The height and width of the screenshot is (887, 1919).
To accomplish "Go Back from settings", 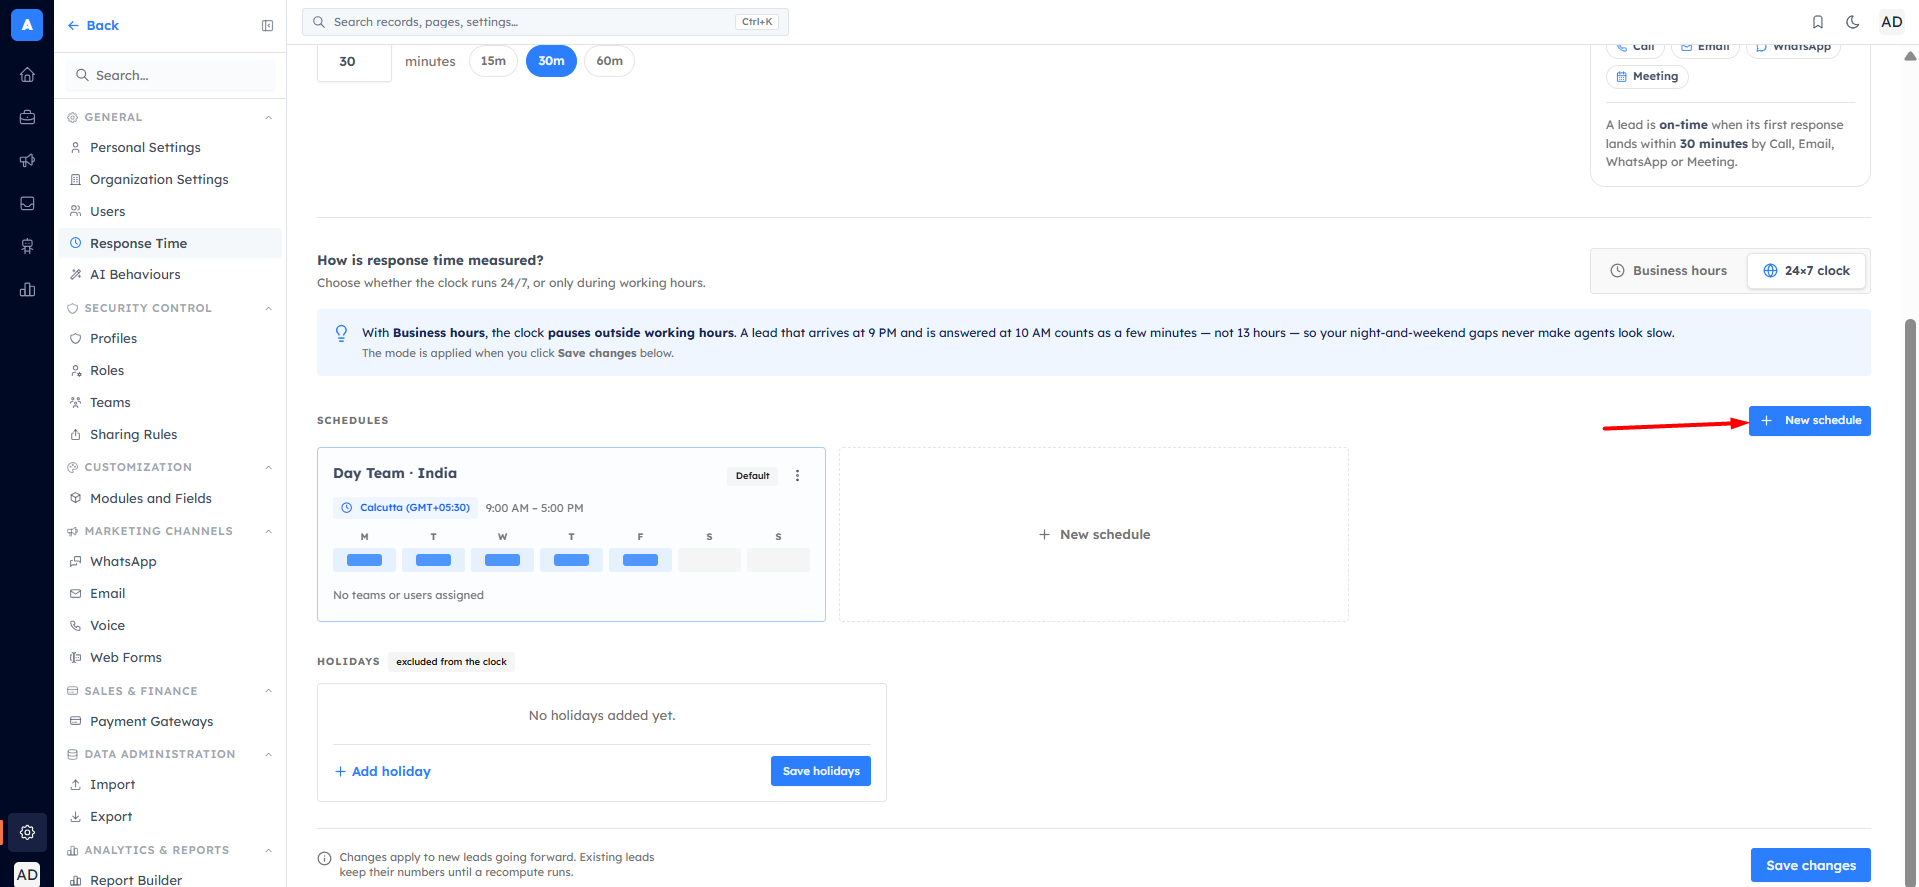I will [x=93, y=26].
